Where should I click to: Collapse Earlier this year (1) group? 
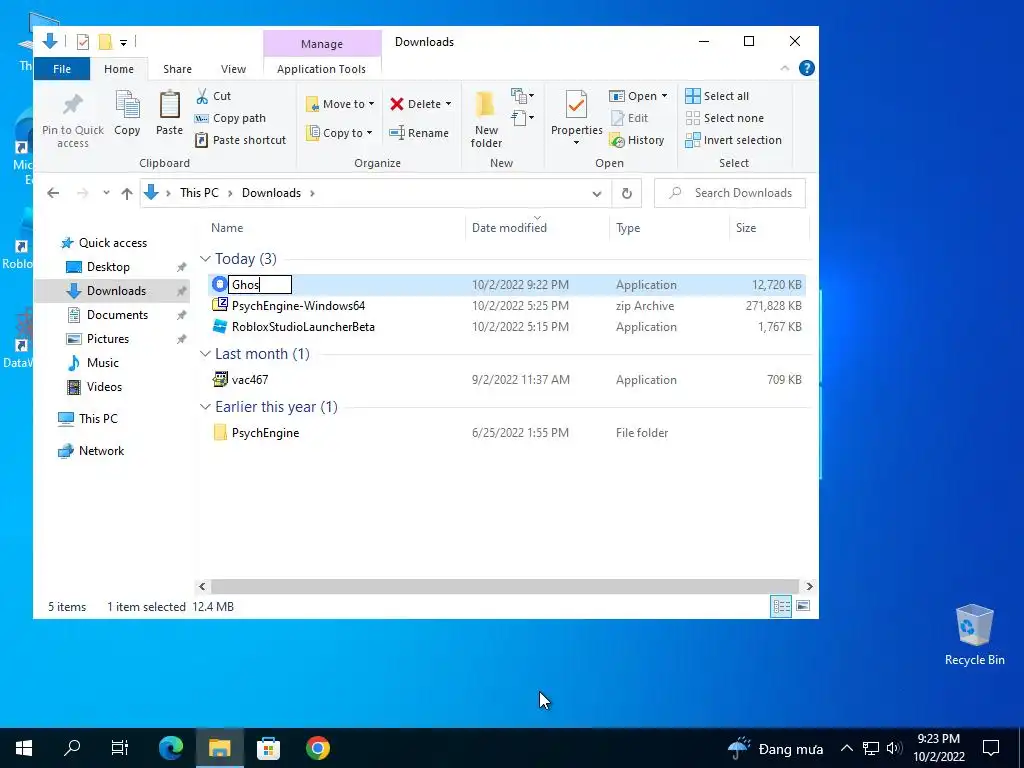point(205,407)
